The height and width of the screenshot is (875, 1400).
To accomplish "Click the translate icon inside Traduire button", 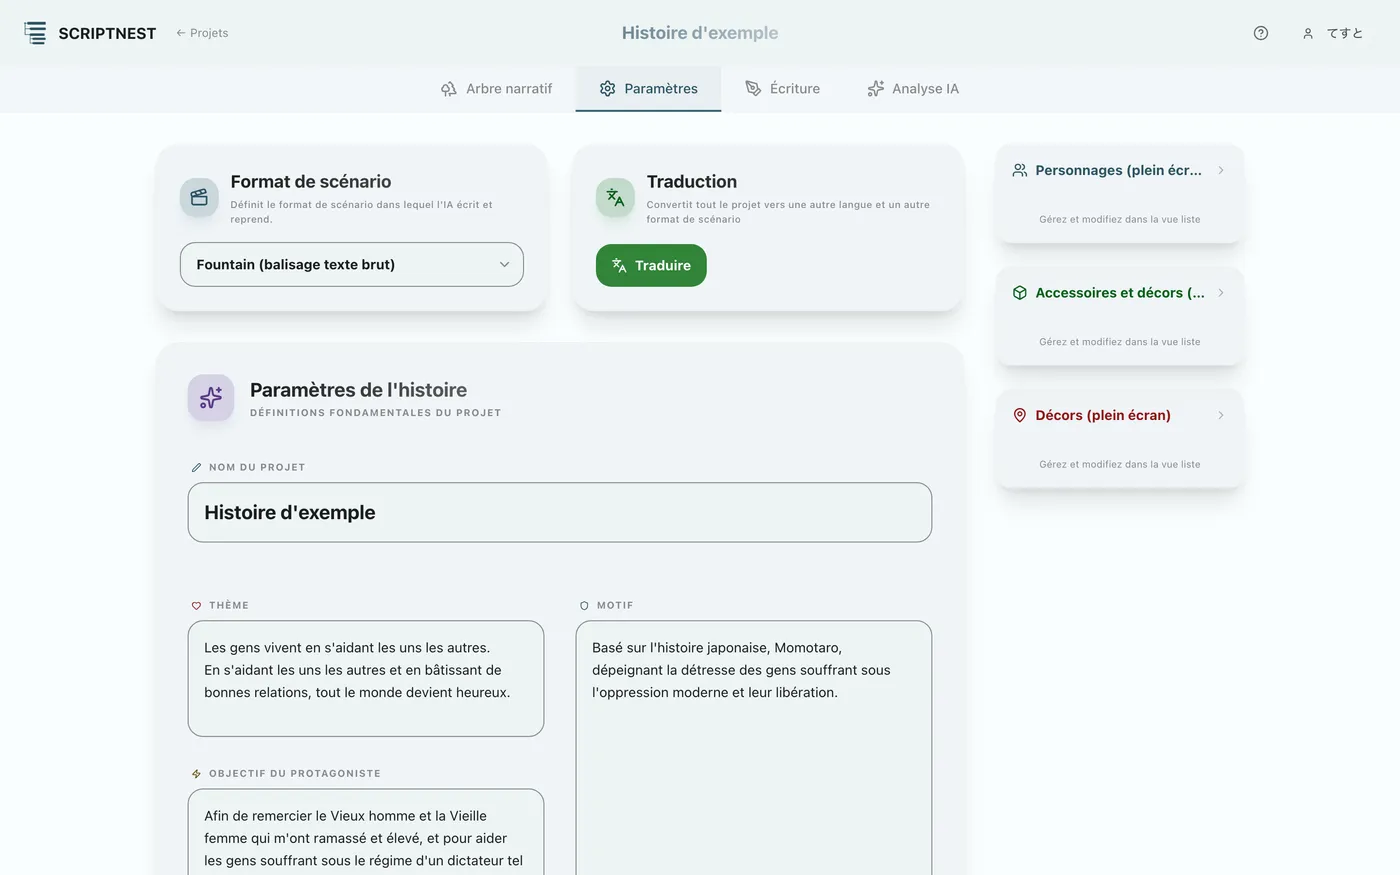I will click(x=619, y=265).
